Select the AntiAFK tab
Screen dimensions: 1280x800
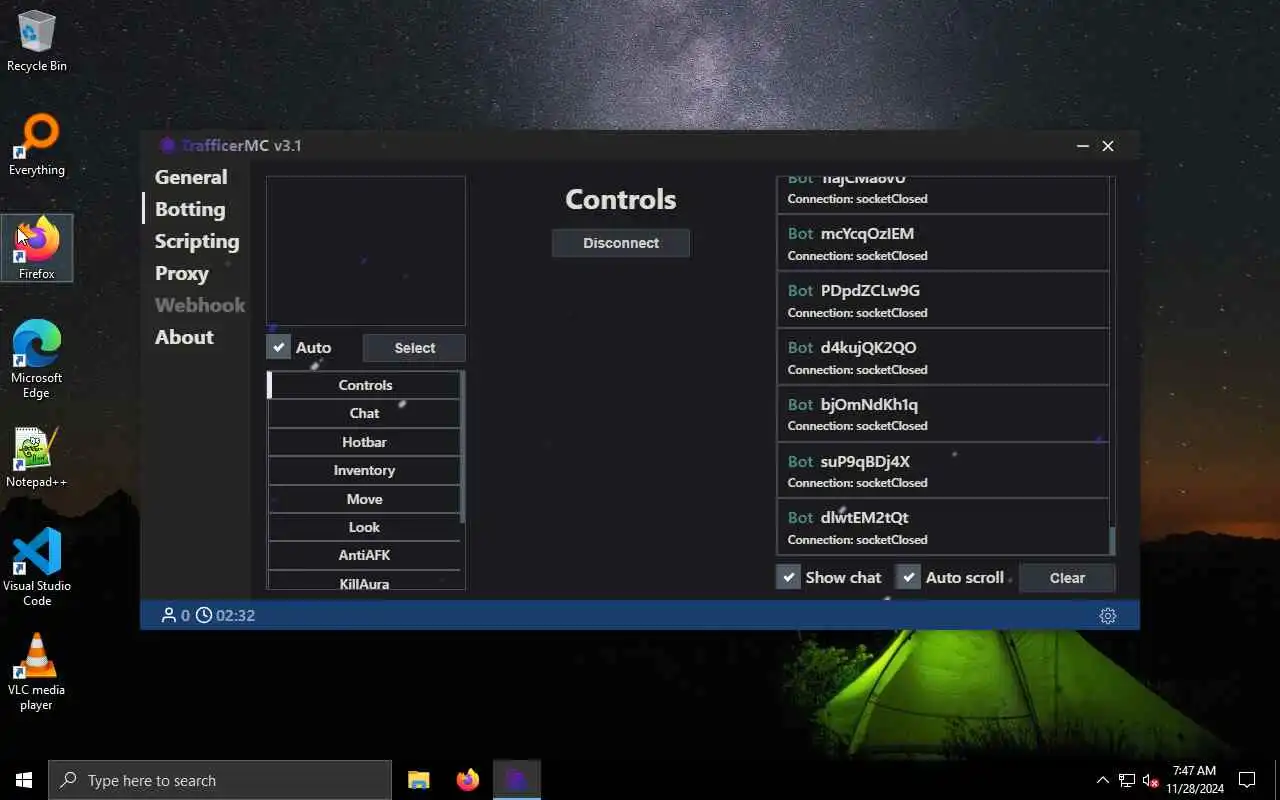pyautogui.click(x=364, y=555)
